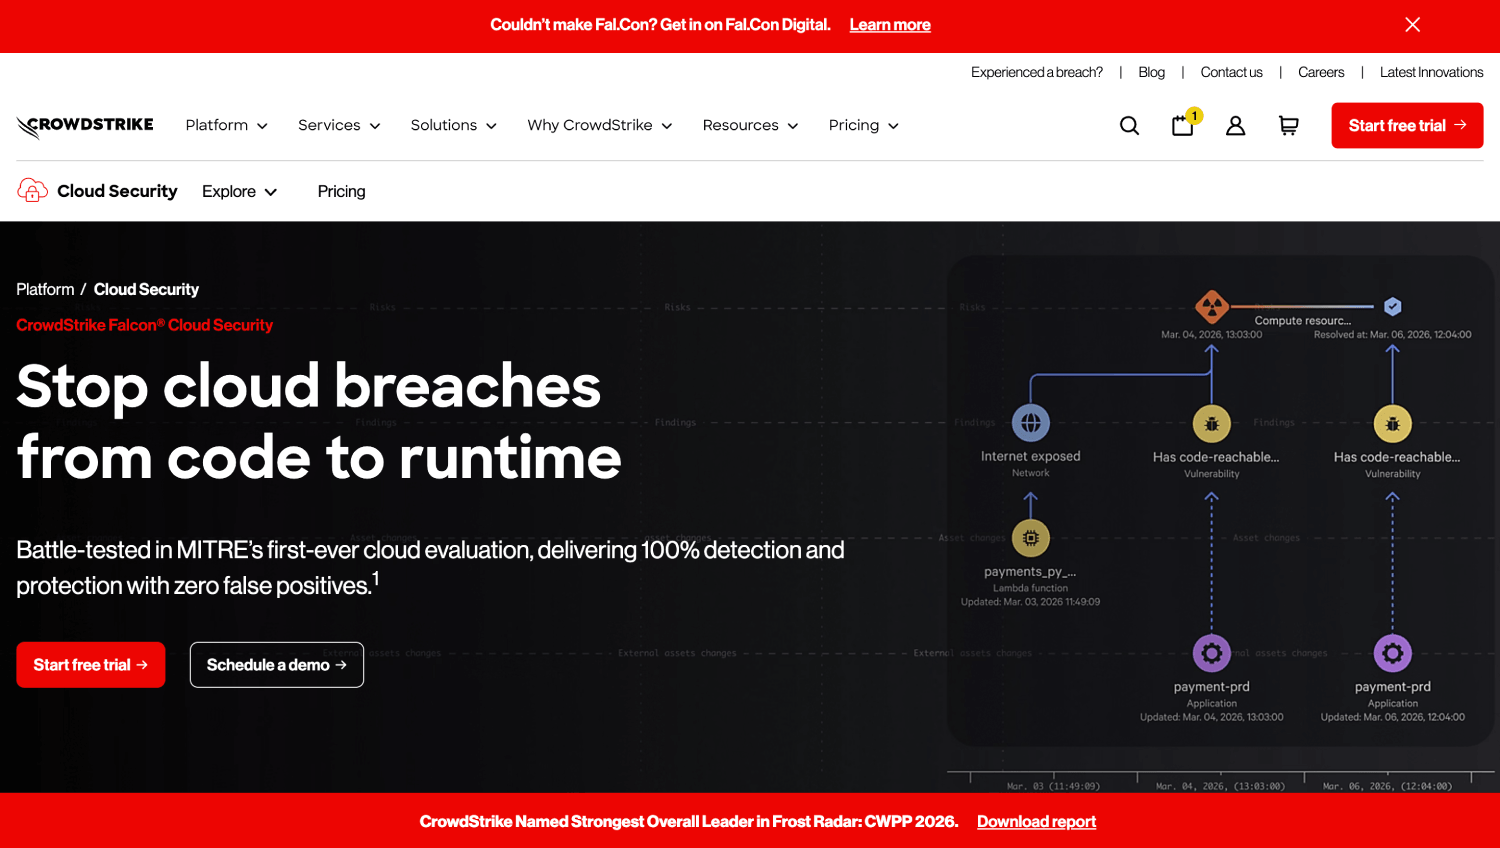The image size is (1500, 848).
Task: Click the Cloud Security breadcrumb
Action: click(146, 289)
